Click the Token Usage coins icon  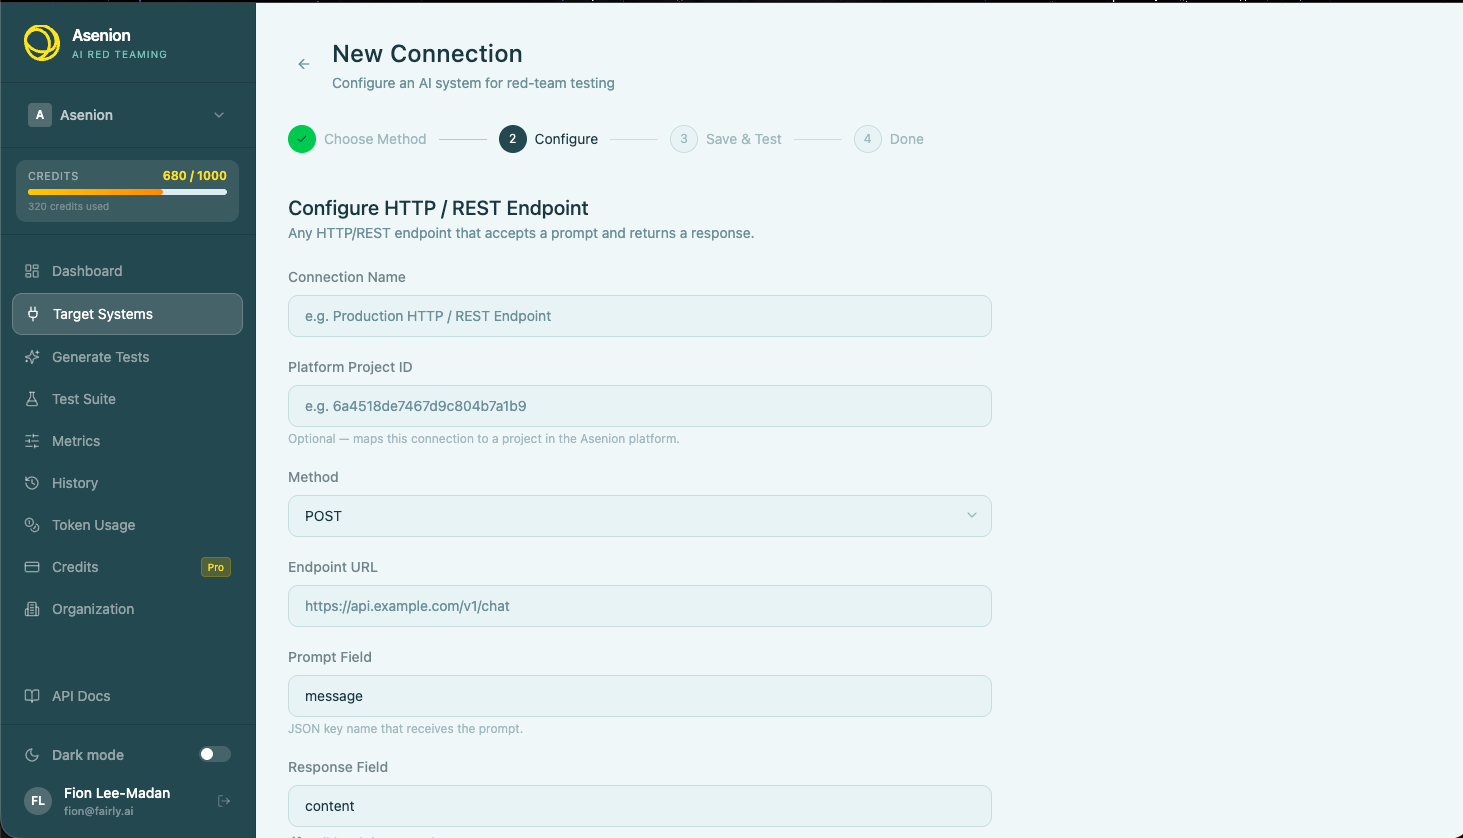pos(32,525)
